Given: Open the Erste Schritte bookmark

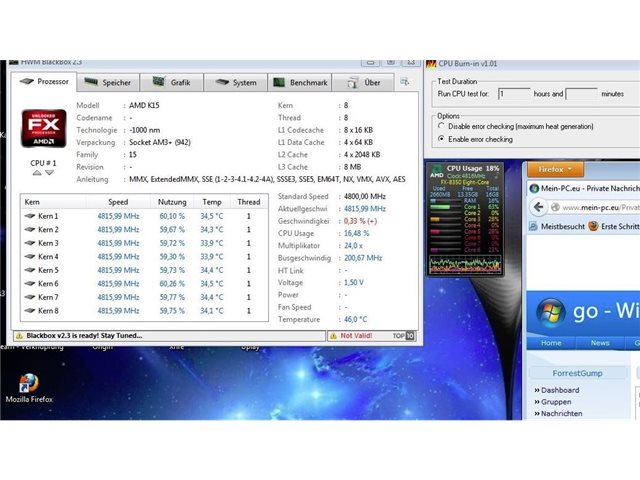Looking at the screenshot, I should click(x=614, y=226).
